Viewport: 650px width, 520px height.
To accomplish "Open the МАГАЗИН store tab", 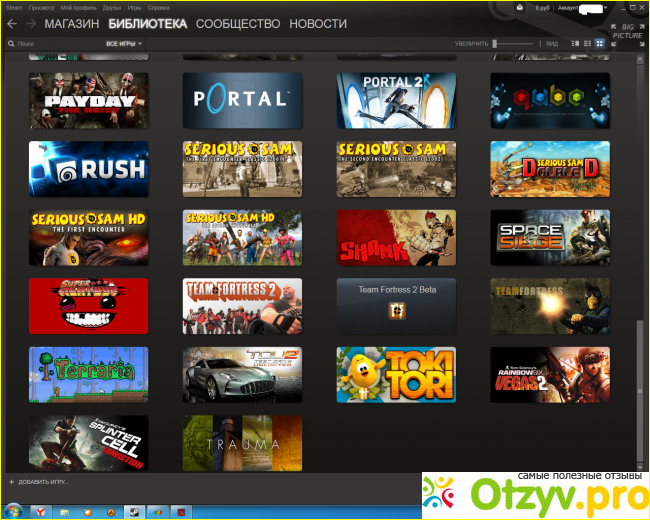I will (72, 23).
